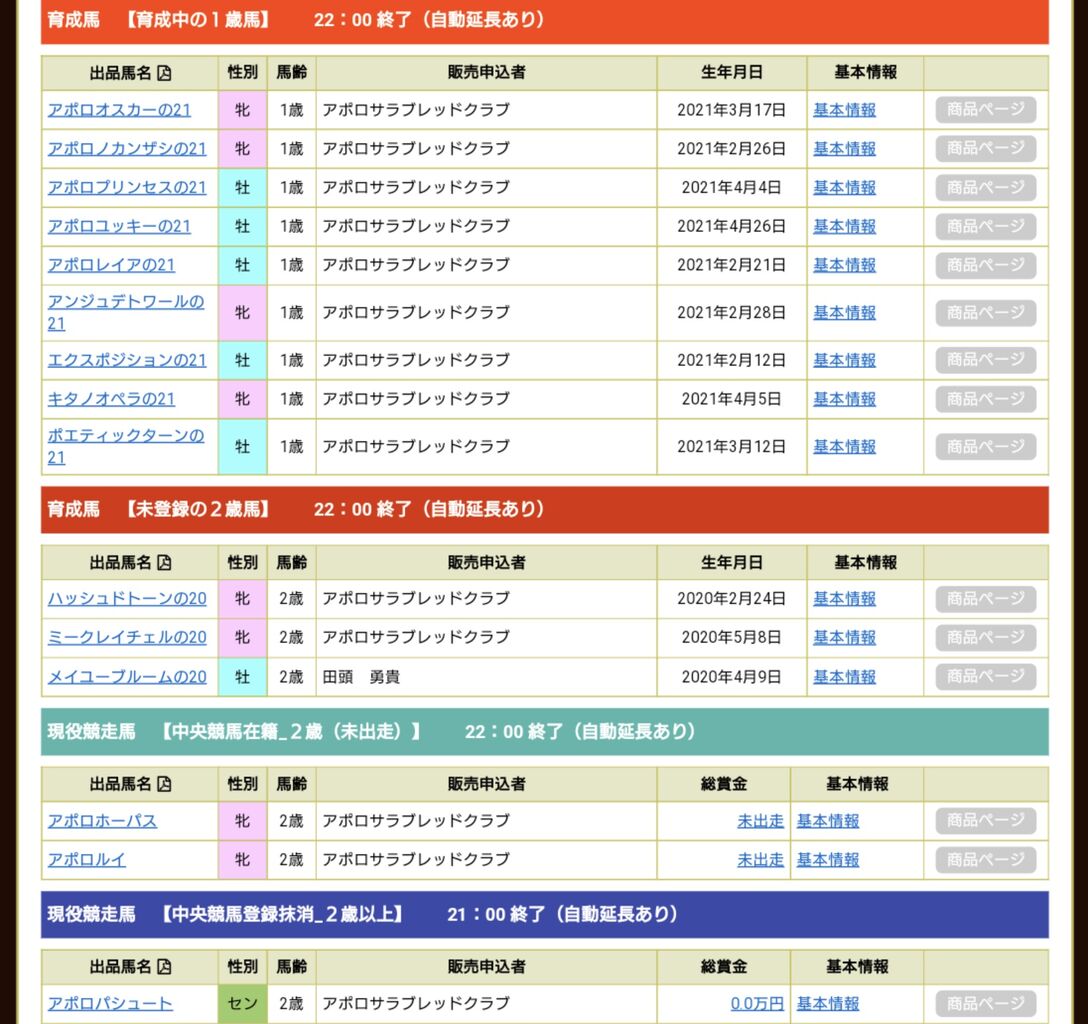View 基本情報 for アポロホーパス
1088x1024 pixels.
pos(828,821)
